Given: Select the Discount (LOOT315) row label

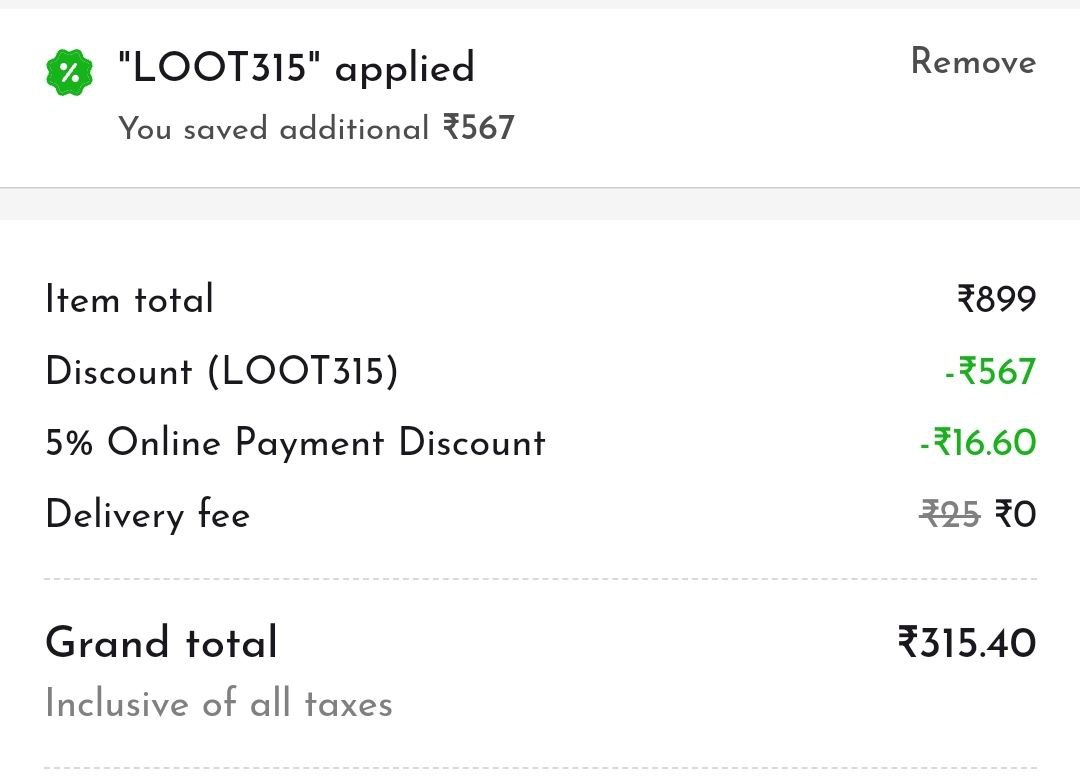Looking at the screenshot, I should [222, 371].
